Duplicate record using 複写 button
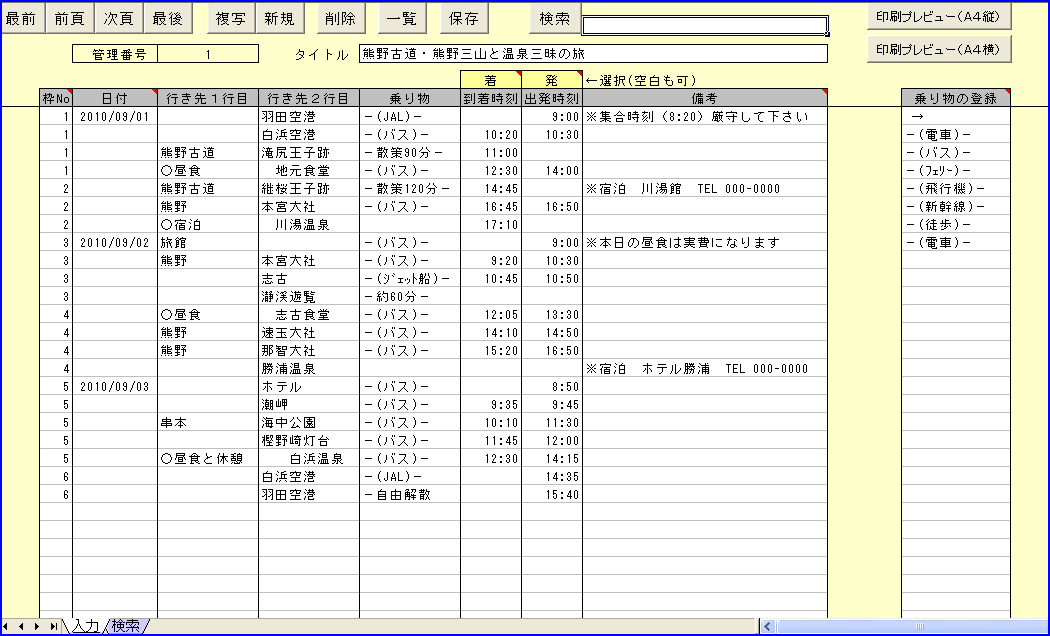This screenshot has height=636, width=1050. (x=231, y=18)
